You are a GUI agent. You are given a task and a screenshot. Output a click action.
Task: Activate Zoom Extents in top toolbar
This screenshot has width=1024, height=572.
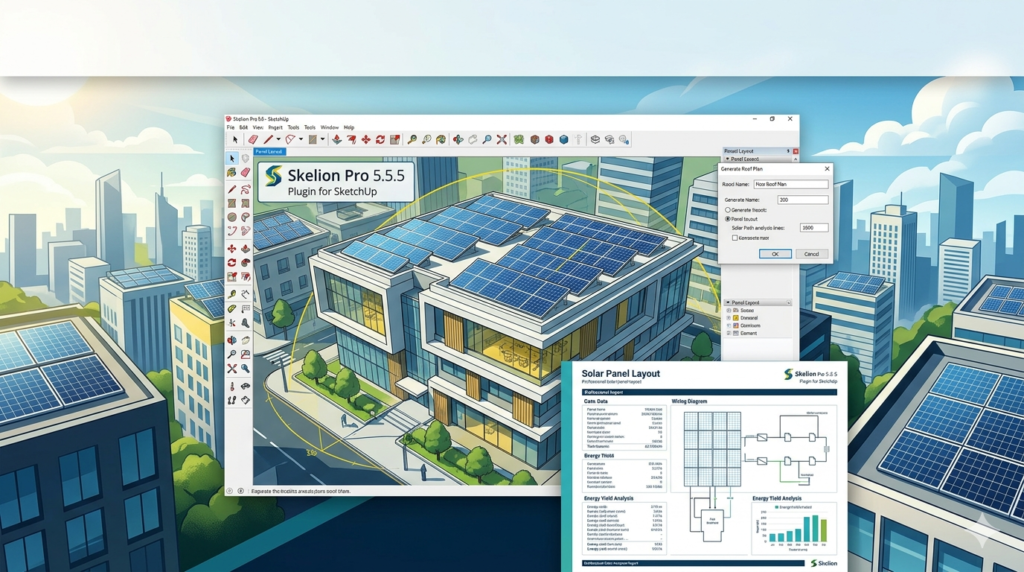pos(502,140)
